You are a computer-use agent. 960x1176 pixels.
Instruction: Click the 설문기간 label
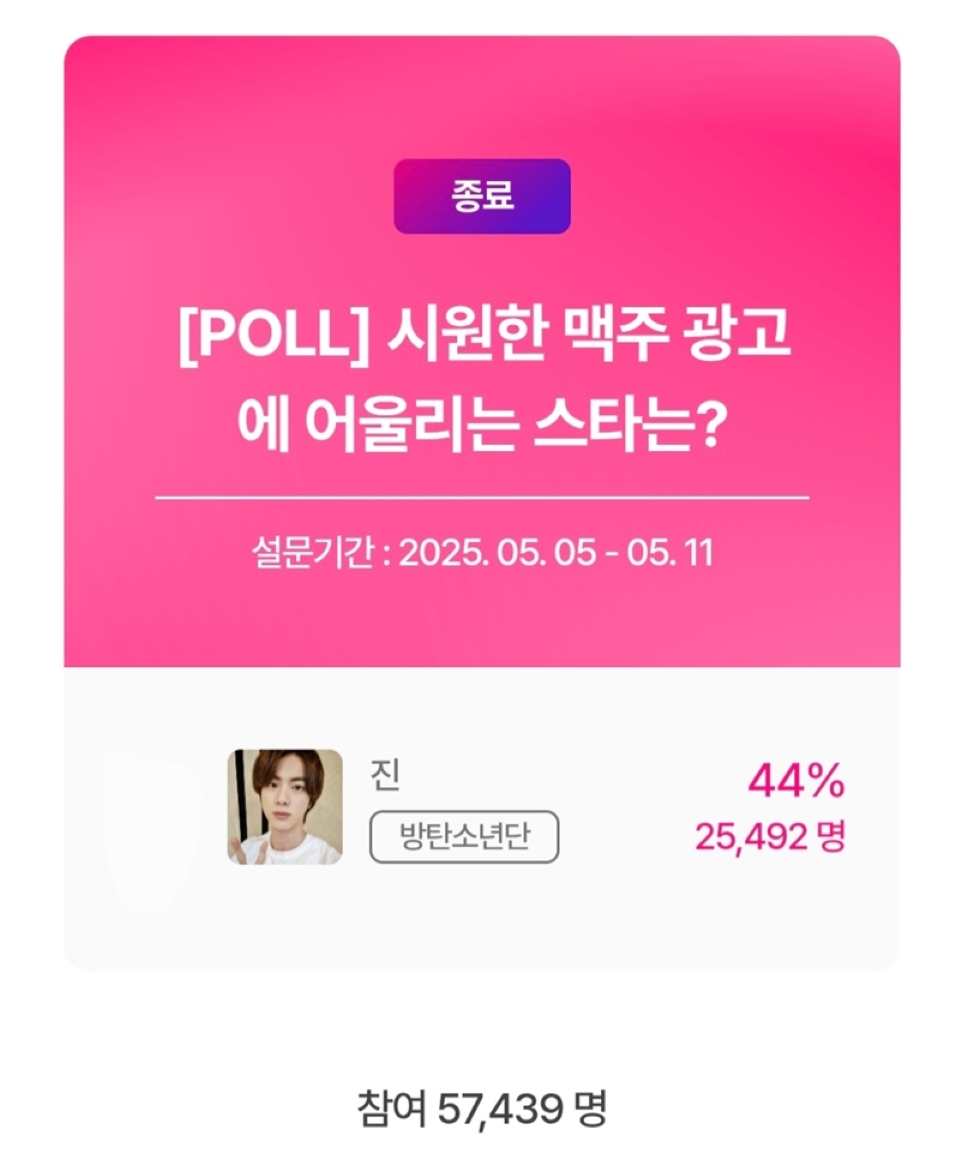(311, 554)
